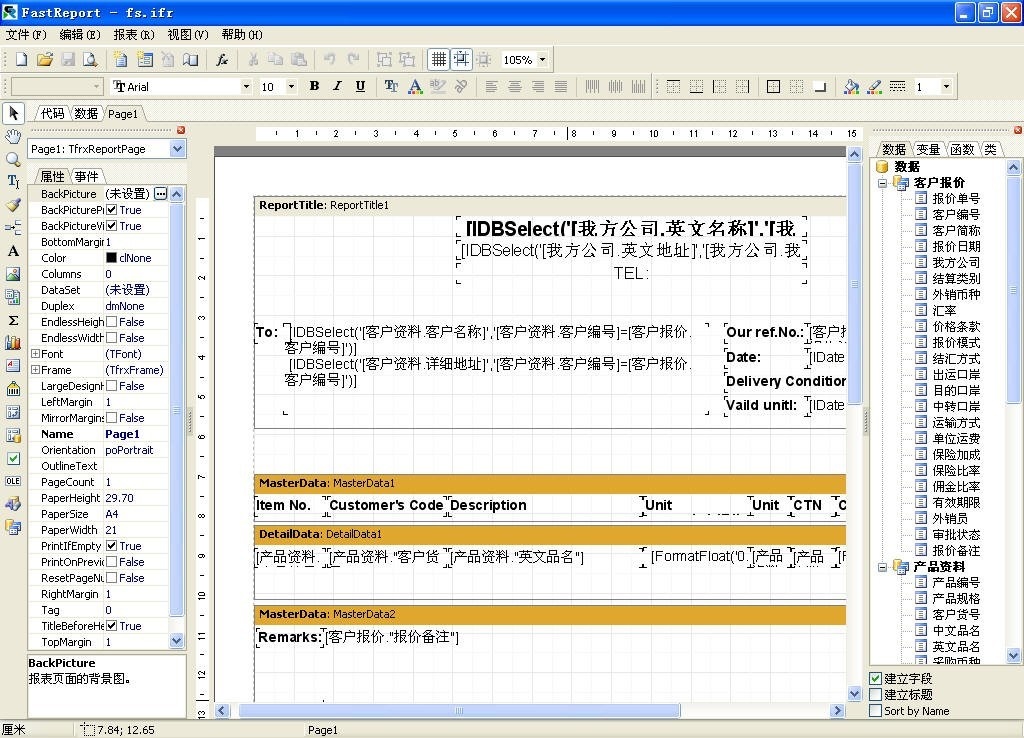Insert a Chart object tool

(13, 342)
